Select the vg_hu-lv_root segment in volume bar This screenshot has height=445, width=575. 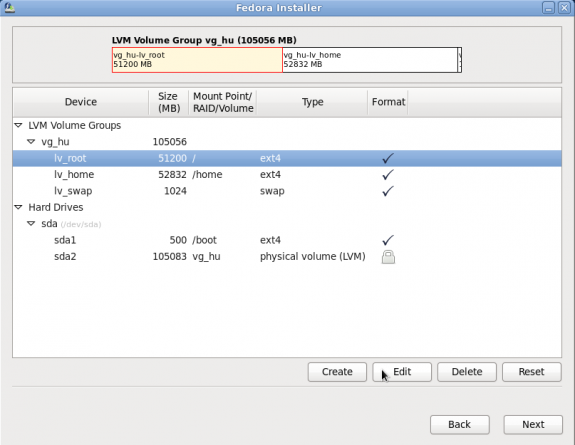tap(197, 60)
